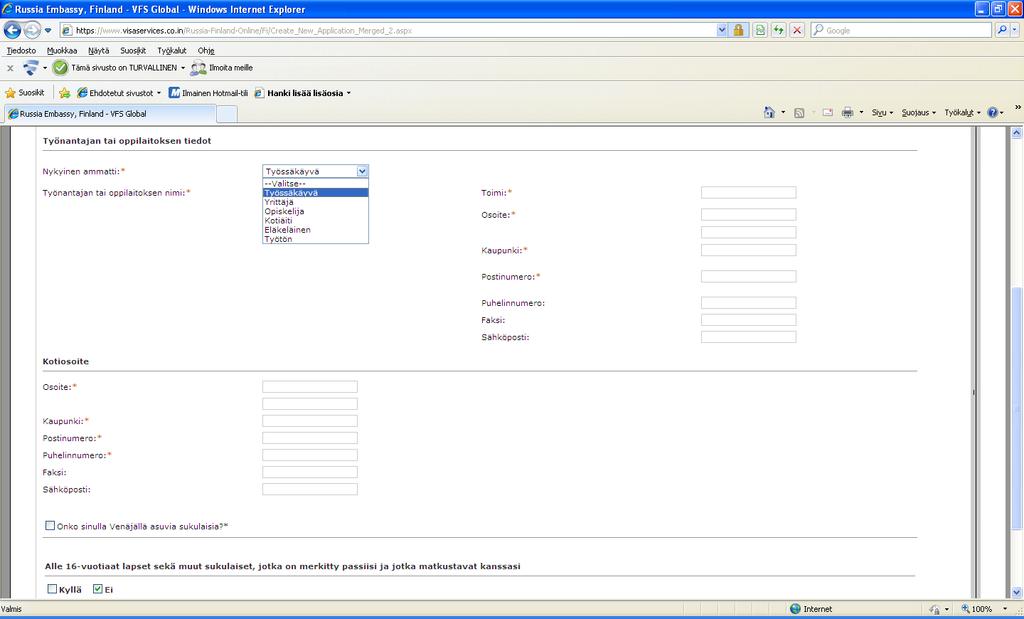This screenshot has width=1024, height=619.
Task: Click the employer Sähköposti input field
Action: pyautogui.click(x=748, y=337)
